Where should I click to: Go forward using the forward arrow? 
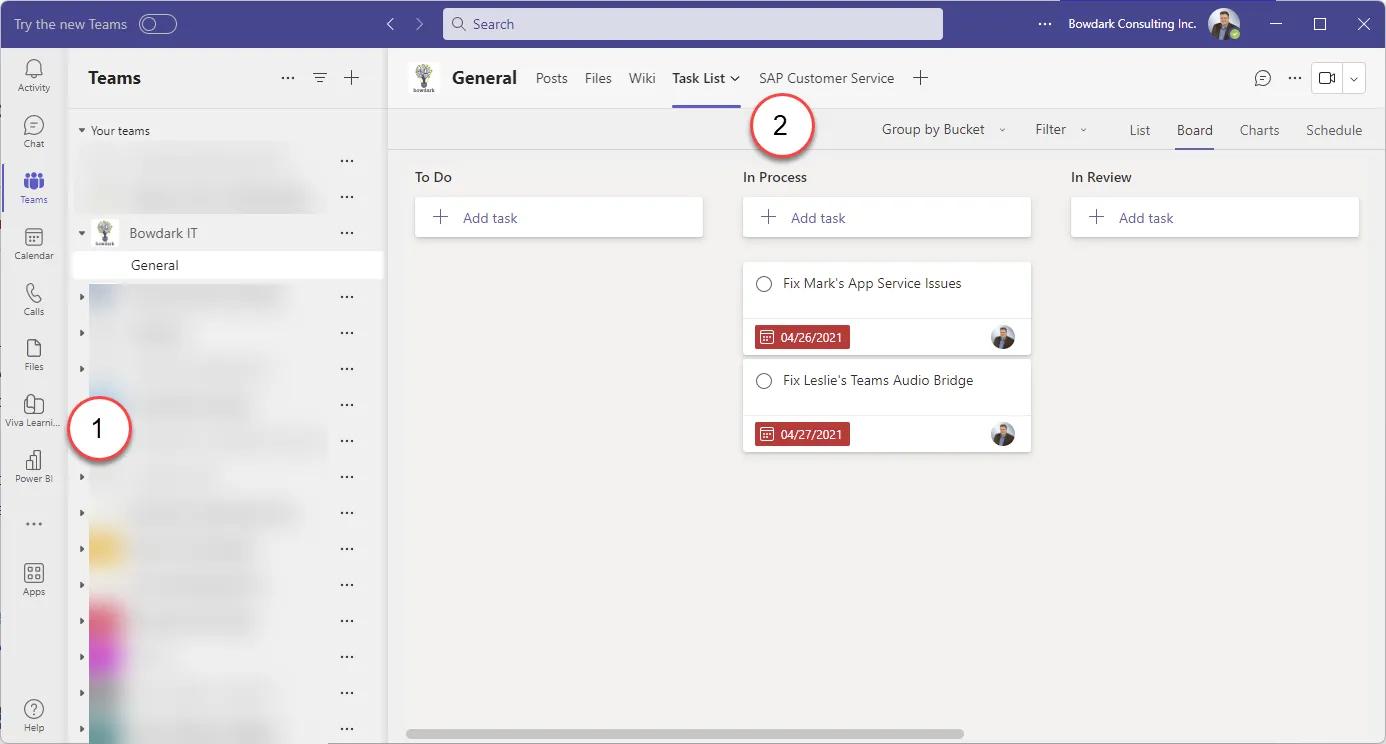point(420,24)
